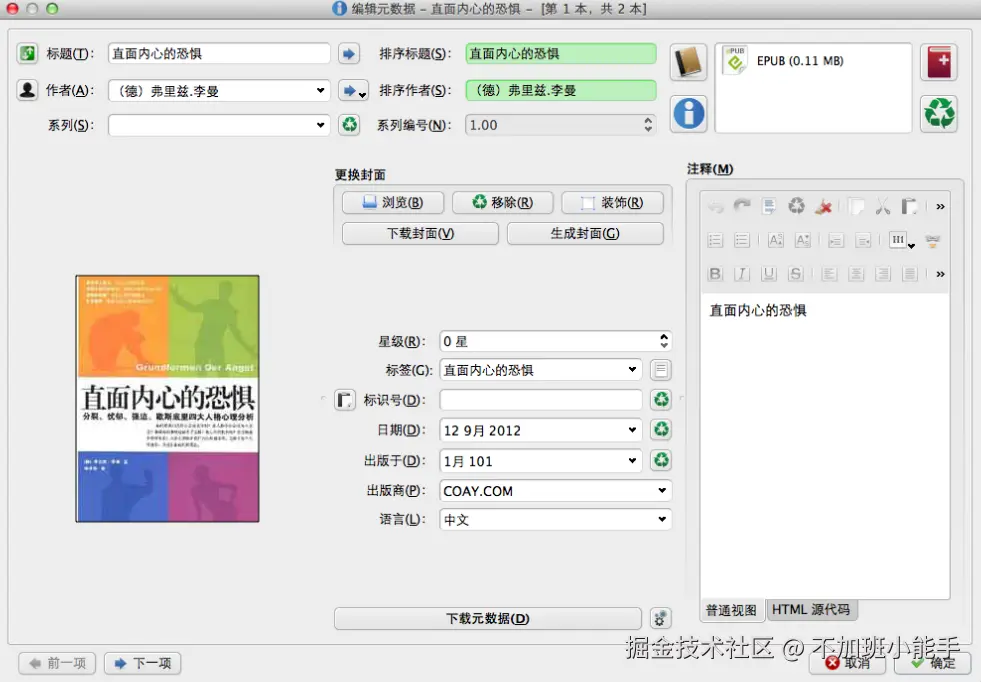Adjust the 星级 rating stepper
Viewport: 981px width, 682px height.
pyautogui.click(x=664, y=341)
